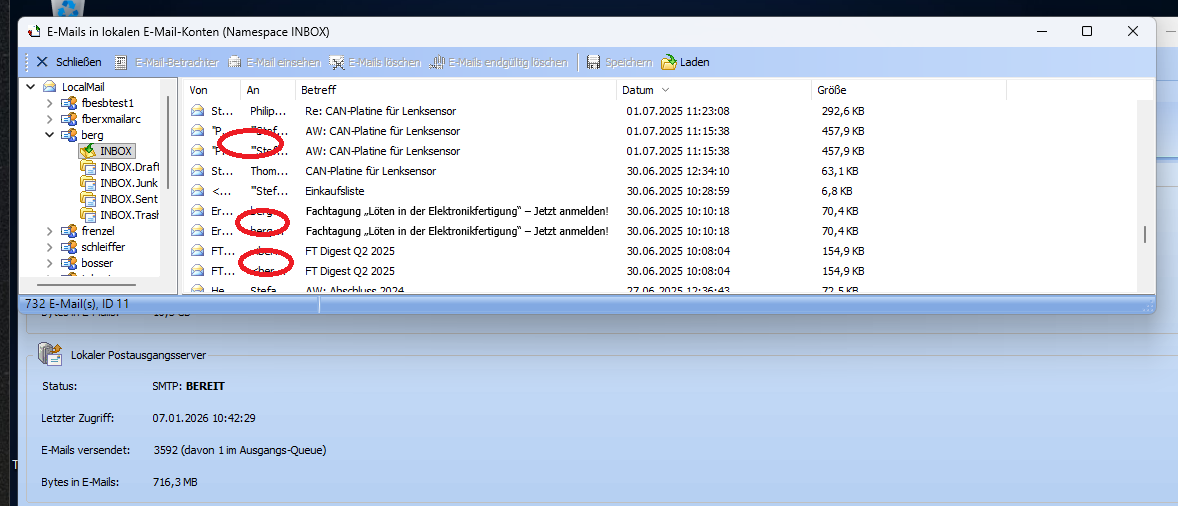1178x506 pixels.
Task: Expand the fberxmailarc account node
Action: click(50, 119)
